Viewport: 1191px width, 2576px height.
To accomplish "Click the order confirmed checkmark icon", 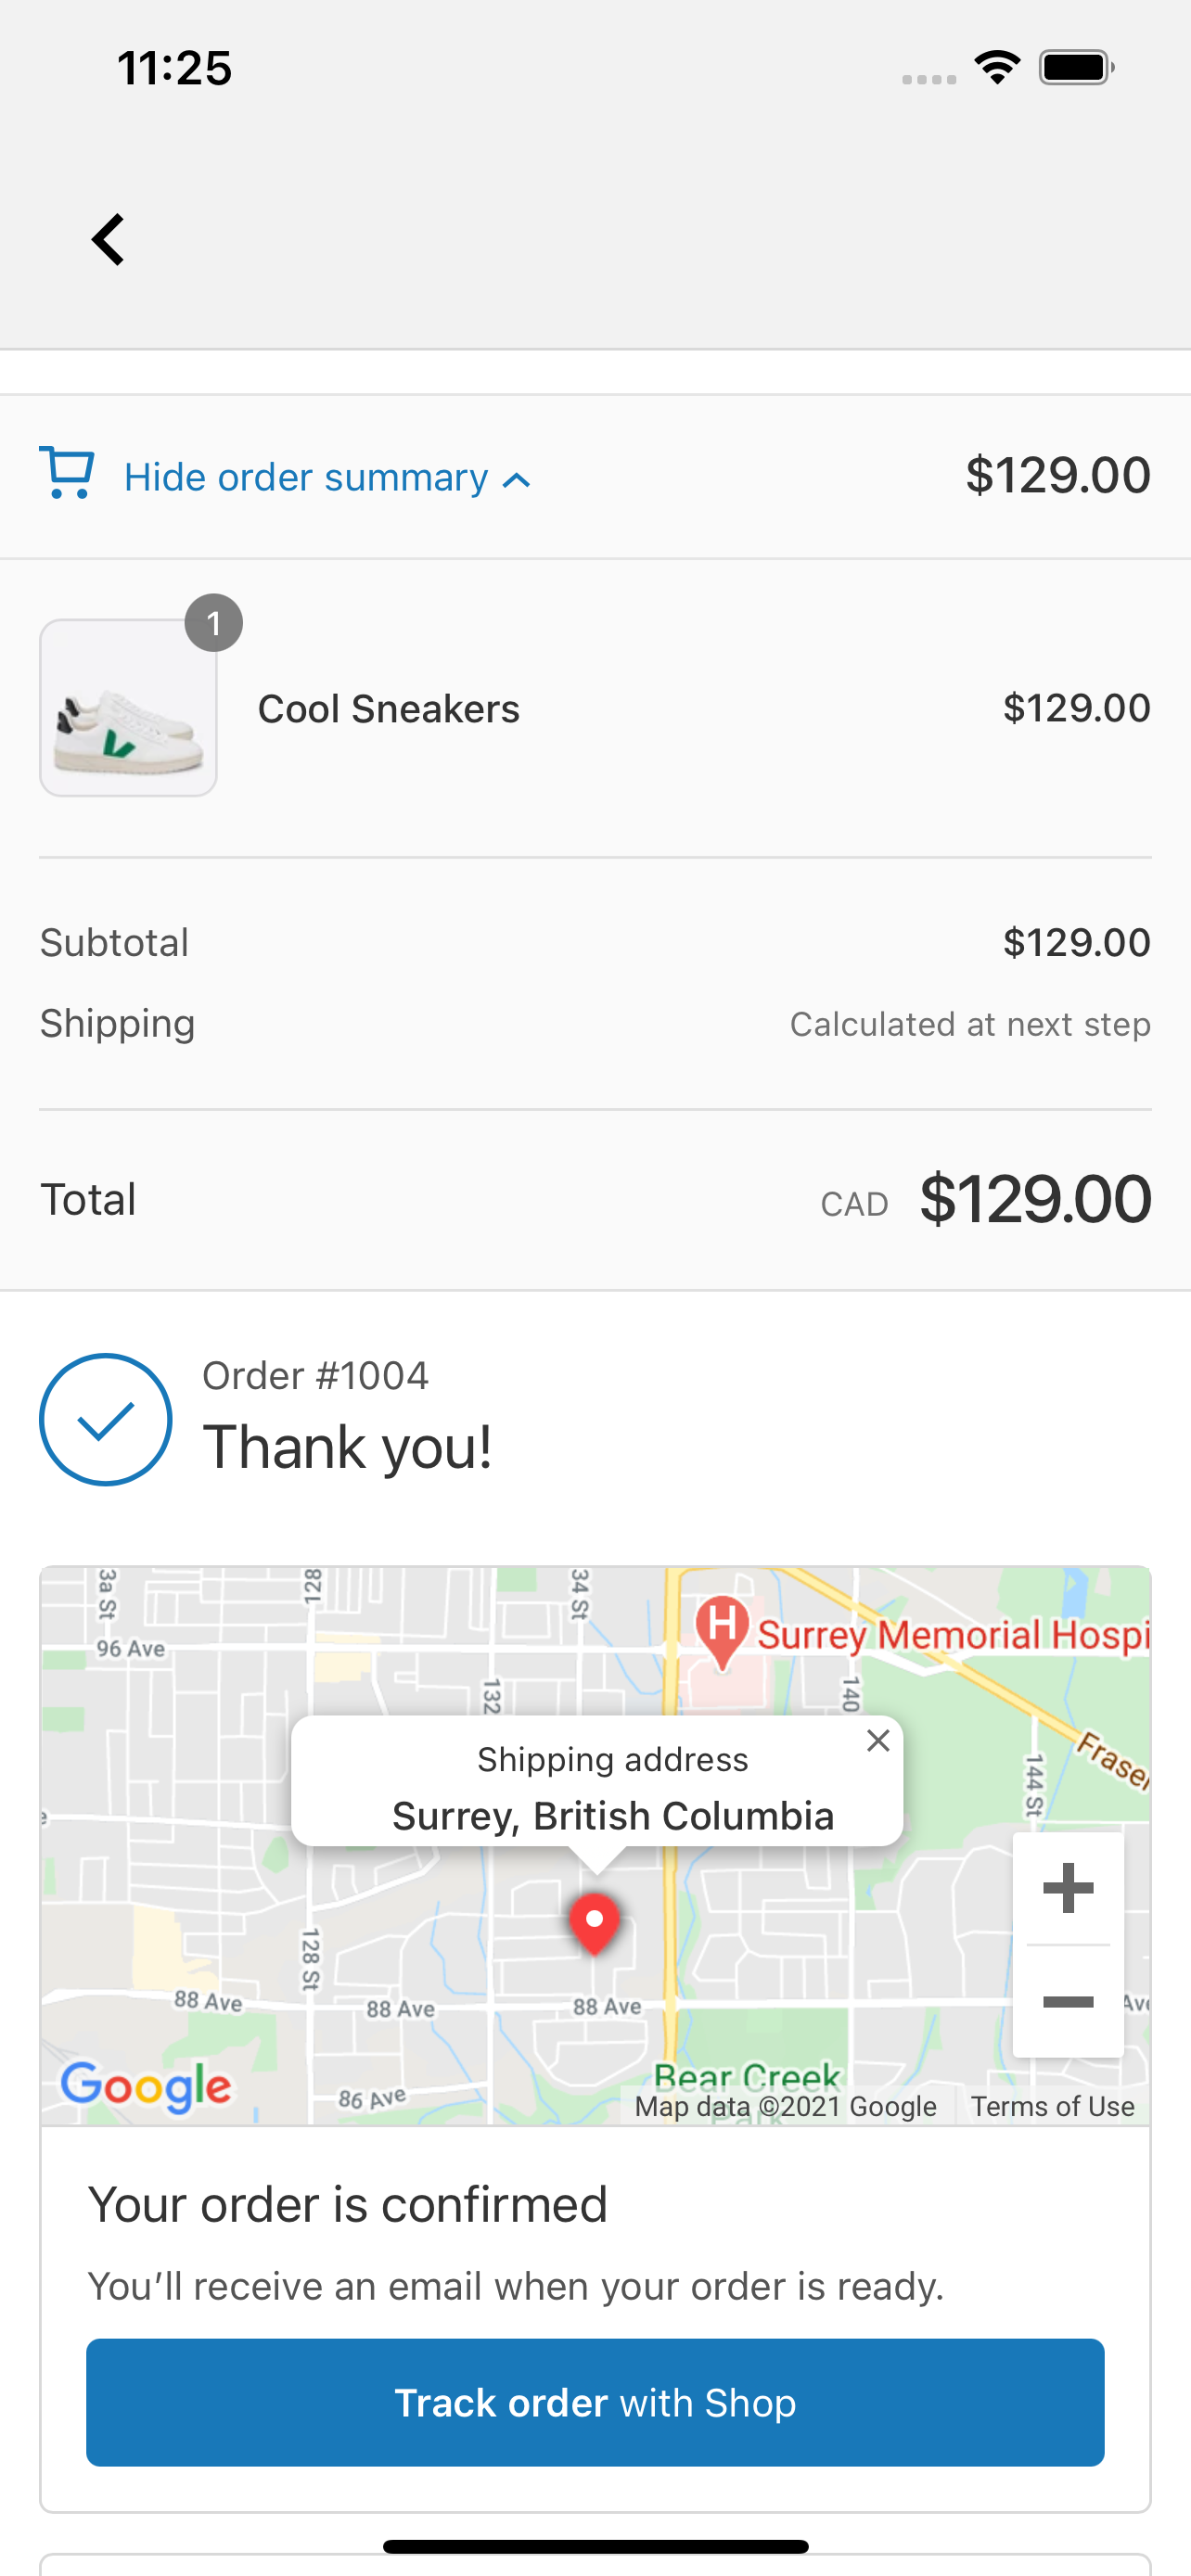I will click(106, 1419).
